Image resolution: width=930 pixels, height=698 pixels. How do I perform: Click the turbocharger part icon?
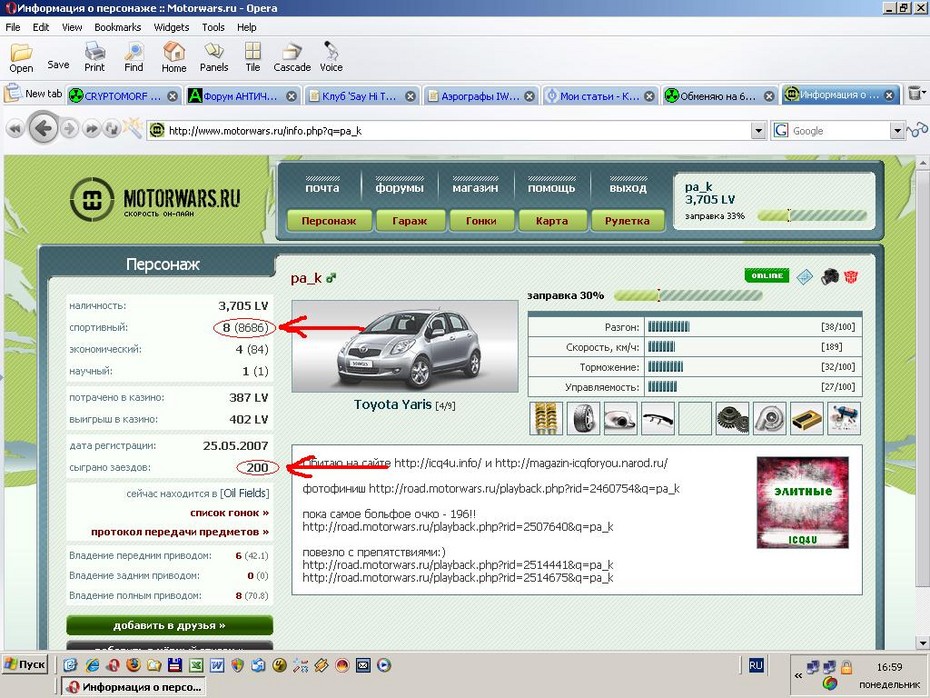(770, 418)
